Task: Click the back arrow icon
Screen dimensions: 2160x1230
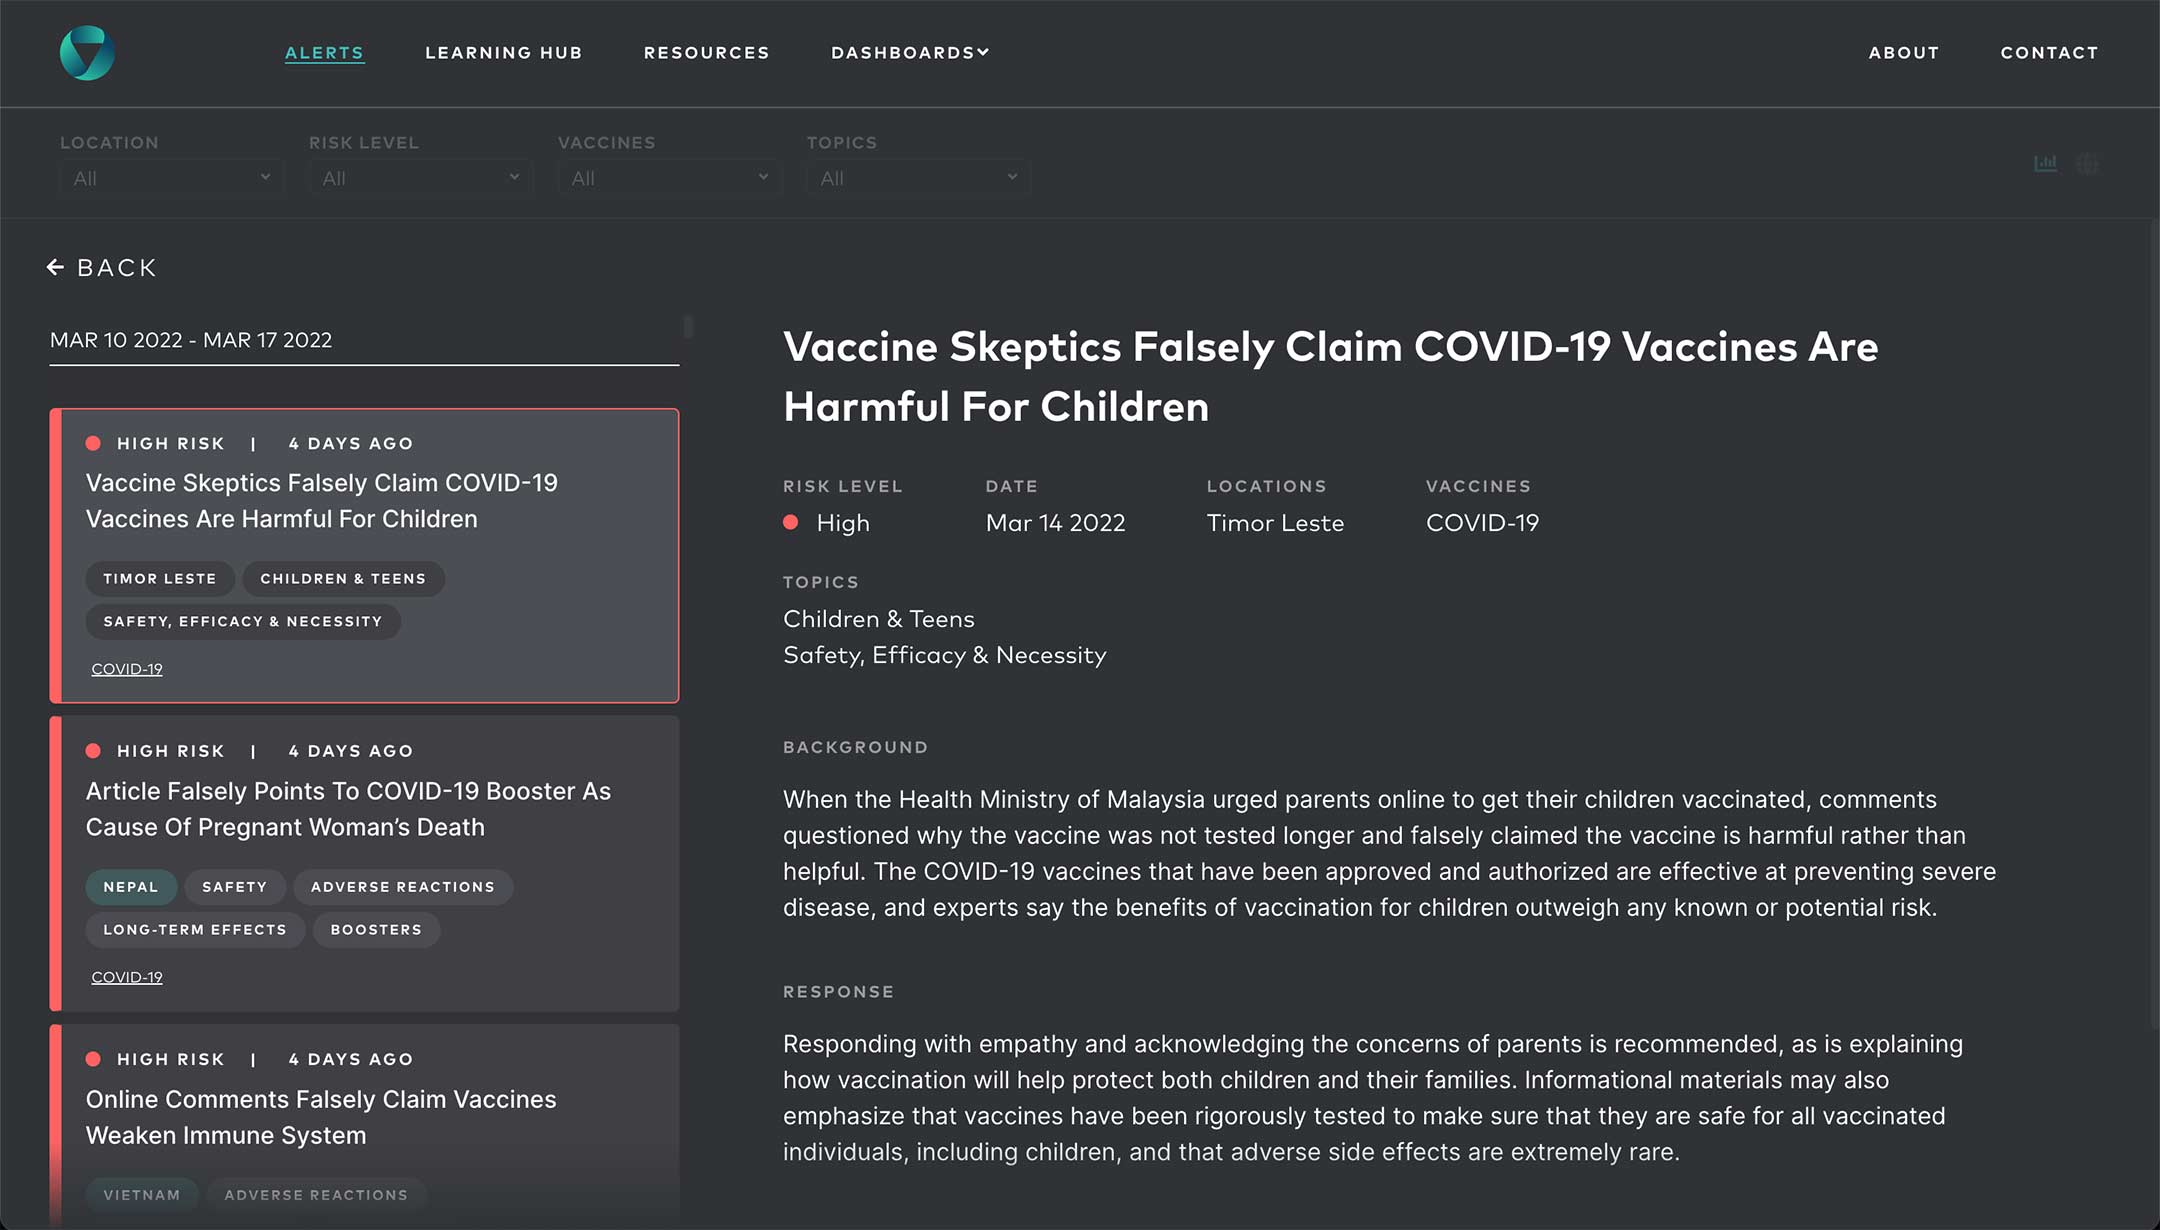Action: (56, 267)
